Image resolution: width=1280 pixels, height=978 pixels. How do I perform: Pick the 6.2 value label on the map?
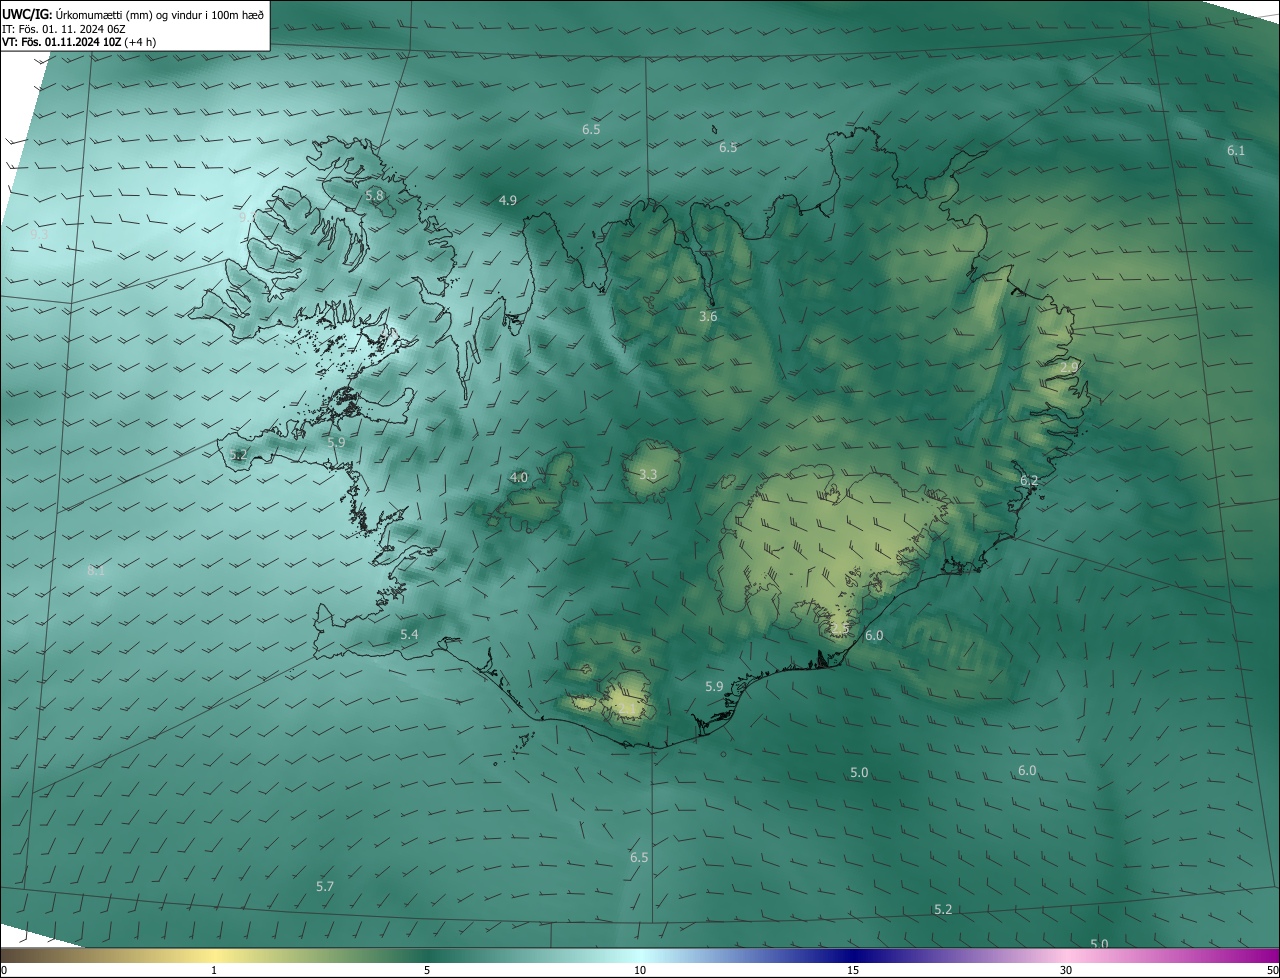point(1029,480)
